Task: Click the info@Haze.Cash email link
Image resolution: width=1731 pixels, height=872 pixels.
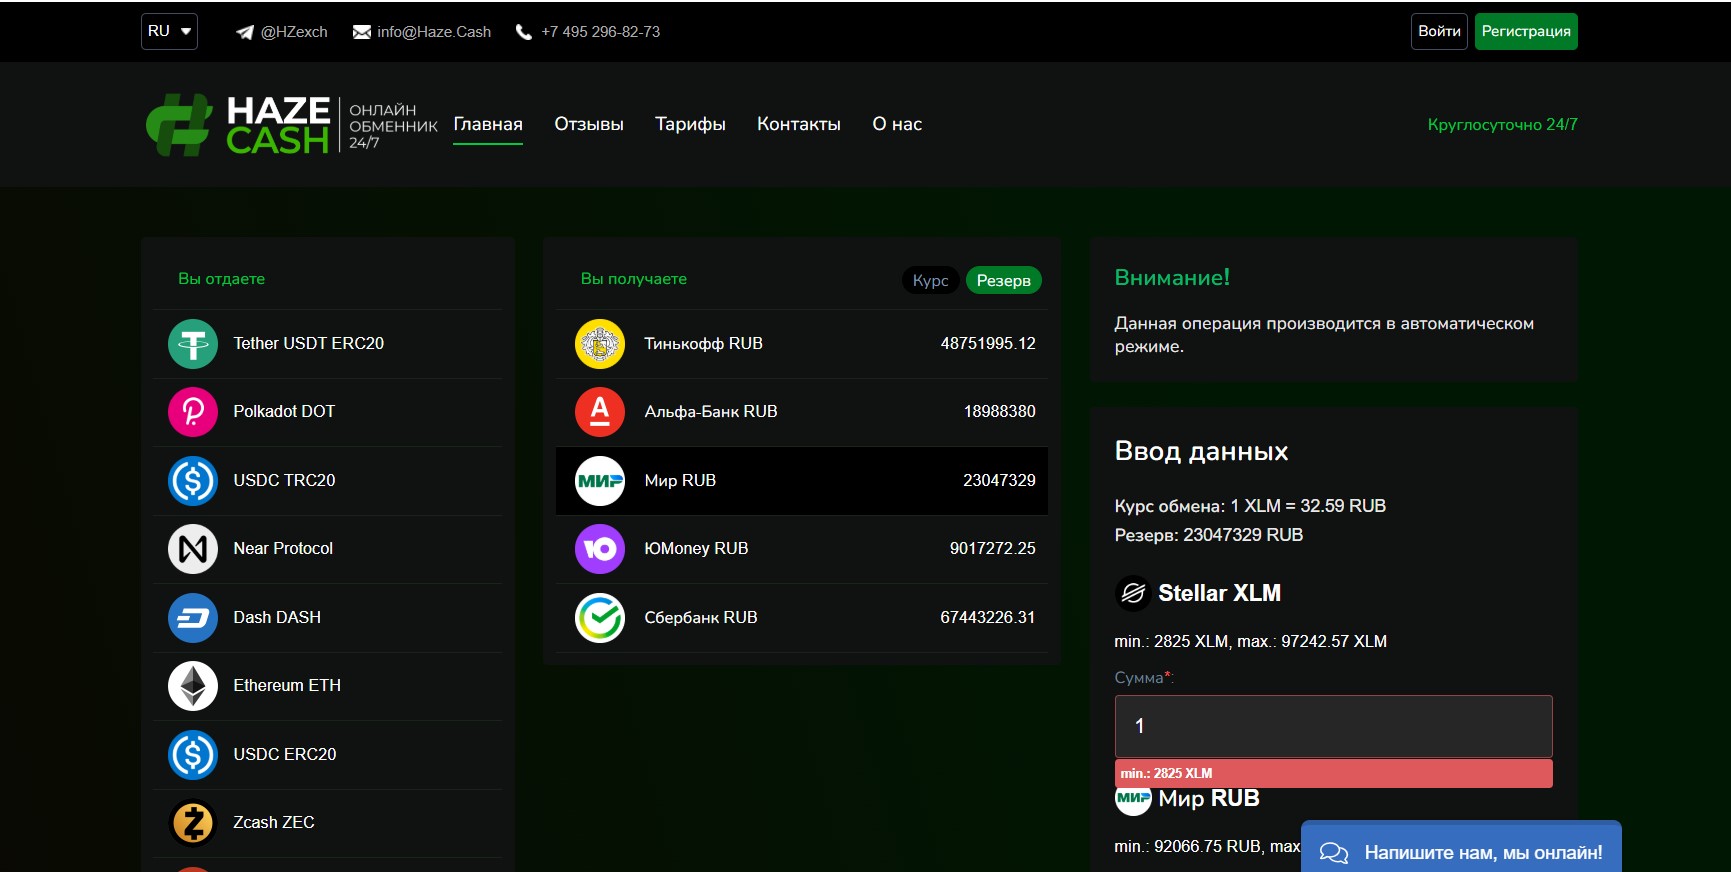Action: (434, 32)
